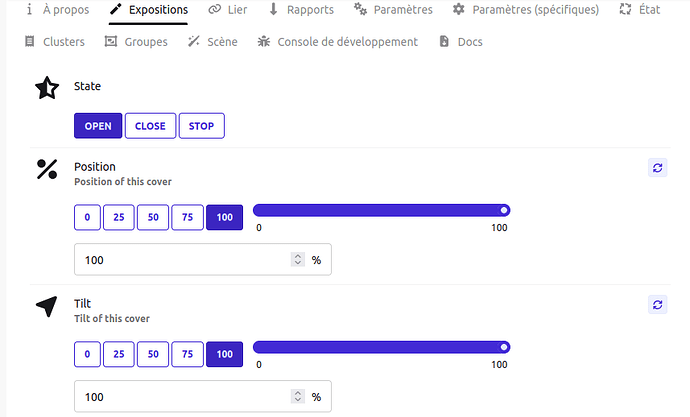Set Position preset to 50

click(x=153, y=217)
